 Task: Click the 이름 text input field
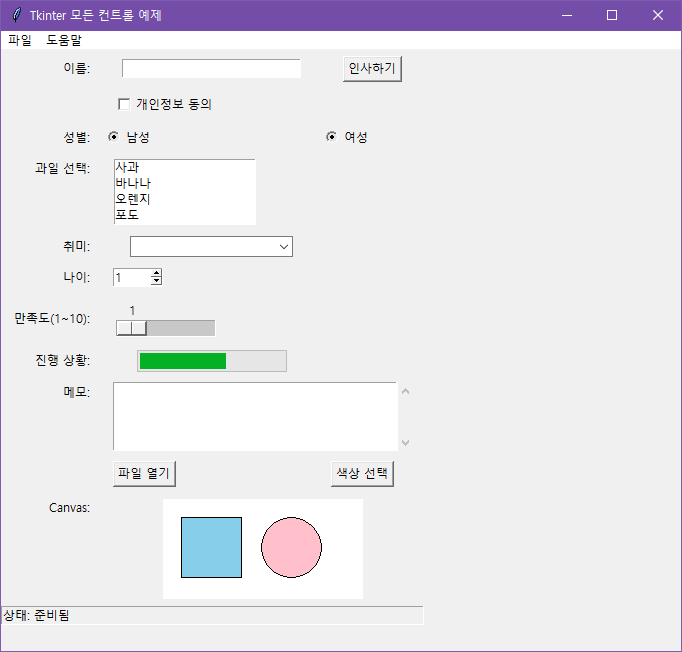(x=211, y=68)
